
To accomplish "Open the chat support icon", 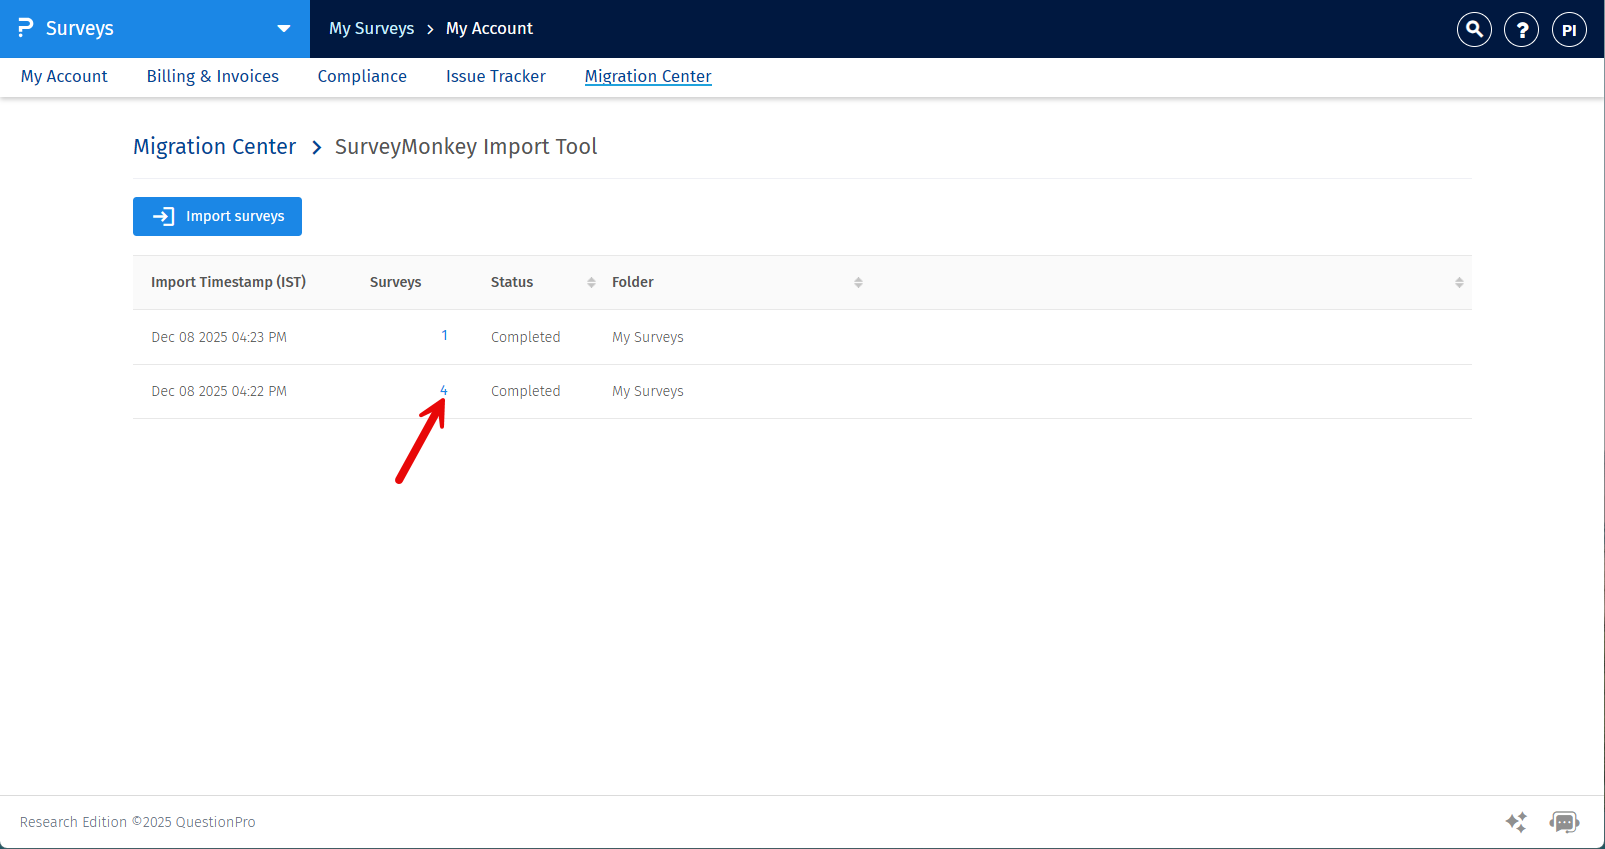I will tap(1564, 822).
